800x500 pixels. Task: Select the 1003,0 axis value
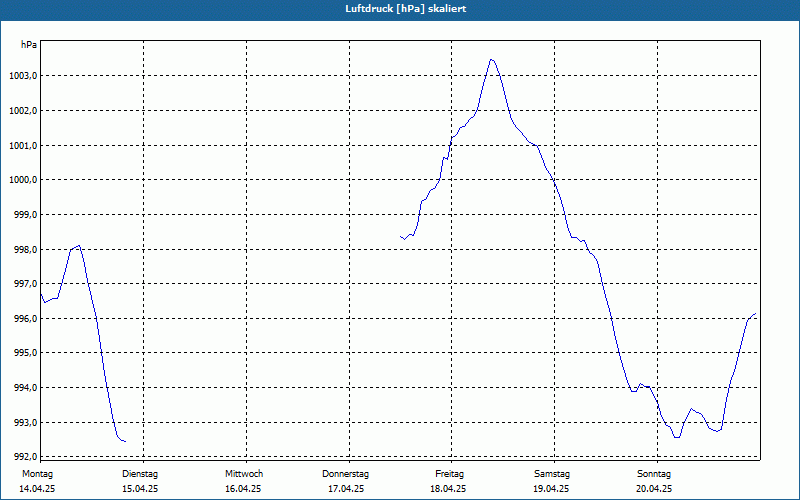click(x=23, y=76)
